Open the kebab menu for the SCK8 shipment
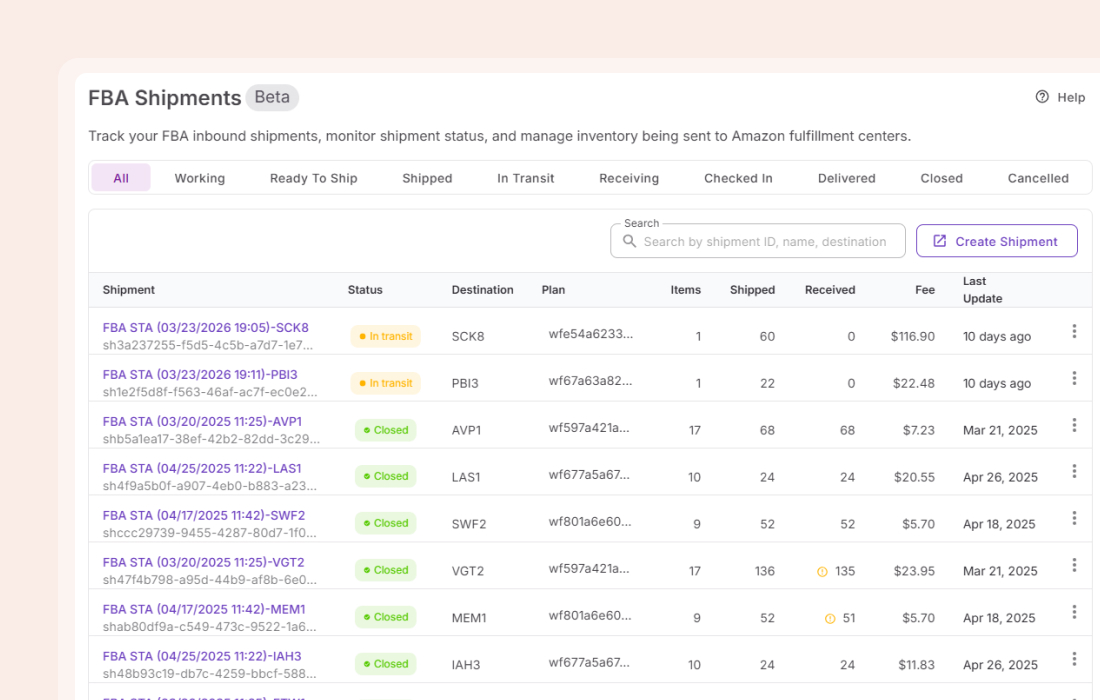The image size is (1100, 700). click(1075, 336)
